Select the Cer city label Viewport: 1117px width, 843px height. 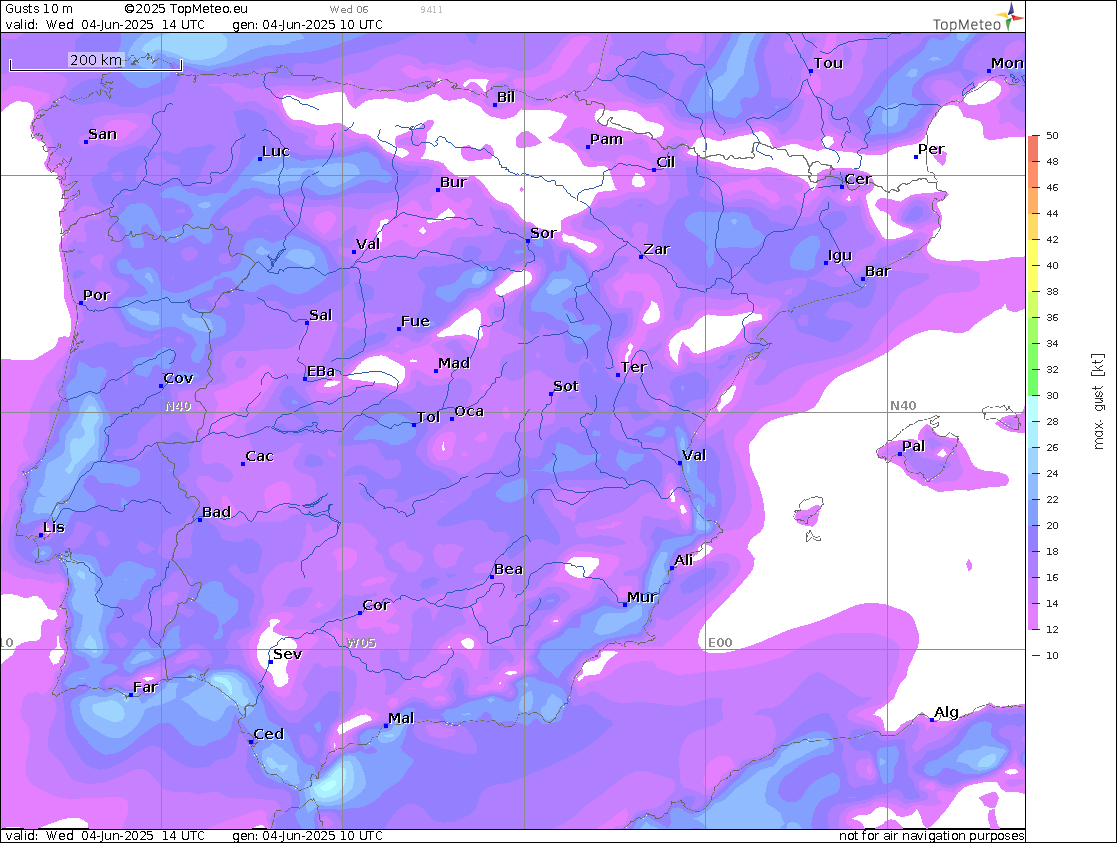(858, 179)
